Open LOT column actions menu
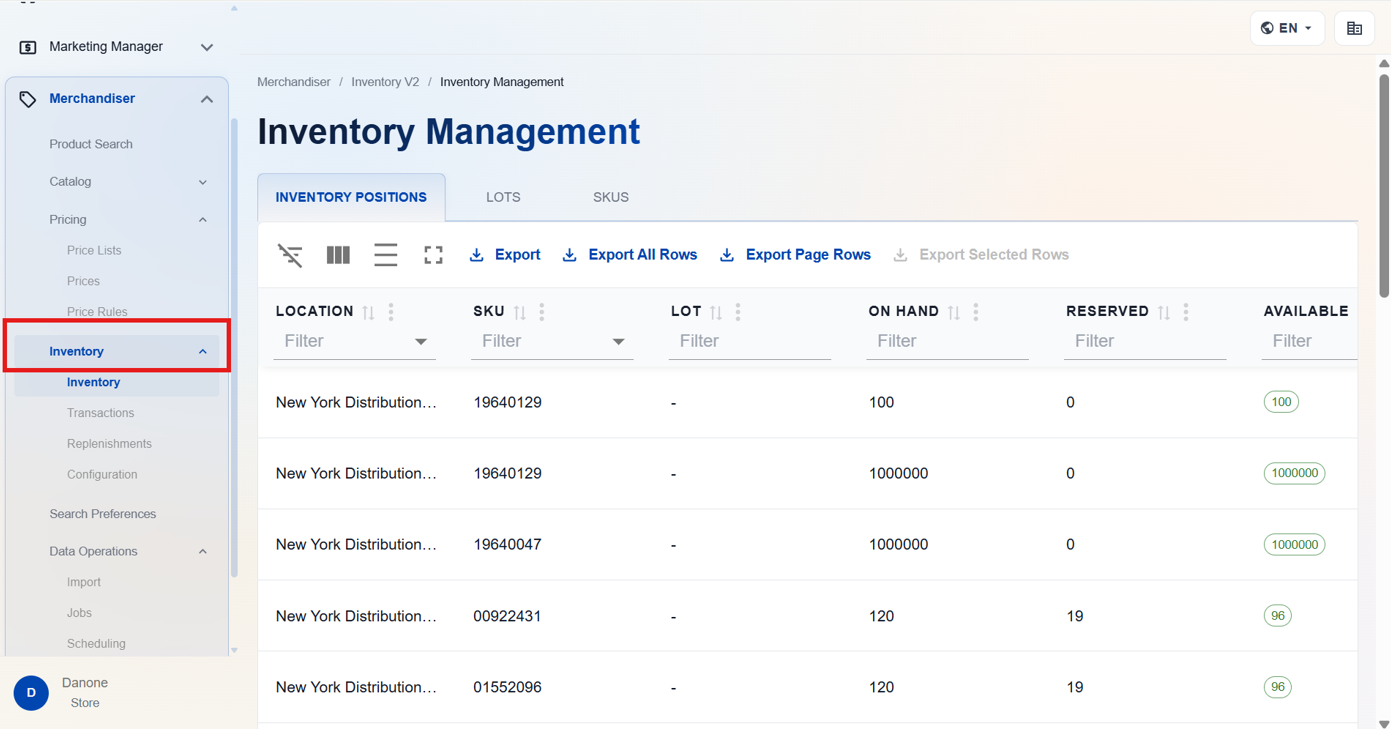The image size is (1391, 729). click(738, 312)
